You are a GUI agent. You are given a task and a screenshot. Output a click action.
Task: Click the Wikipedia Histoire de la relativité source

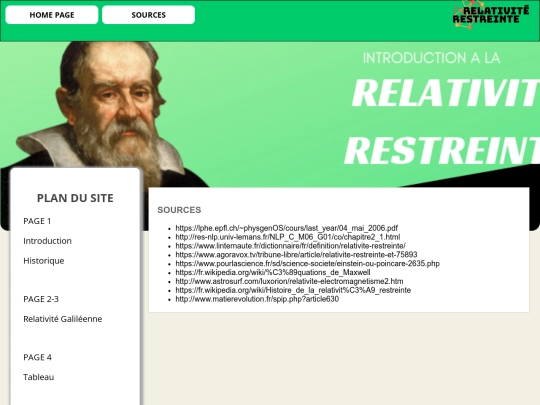(293, 290)
